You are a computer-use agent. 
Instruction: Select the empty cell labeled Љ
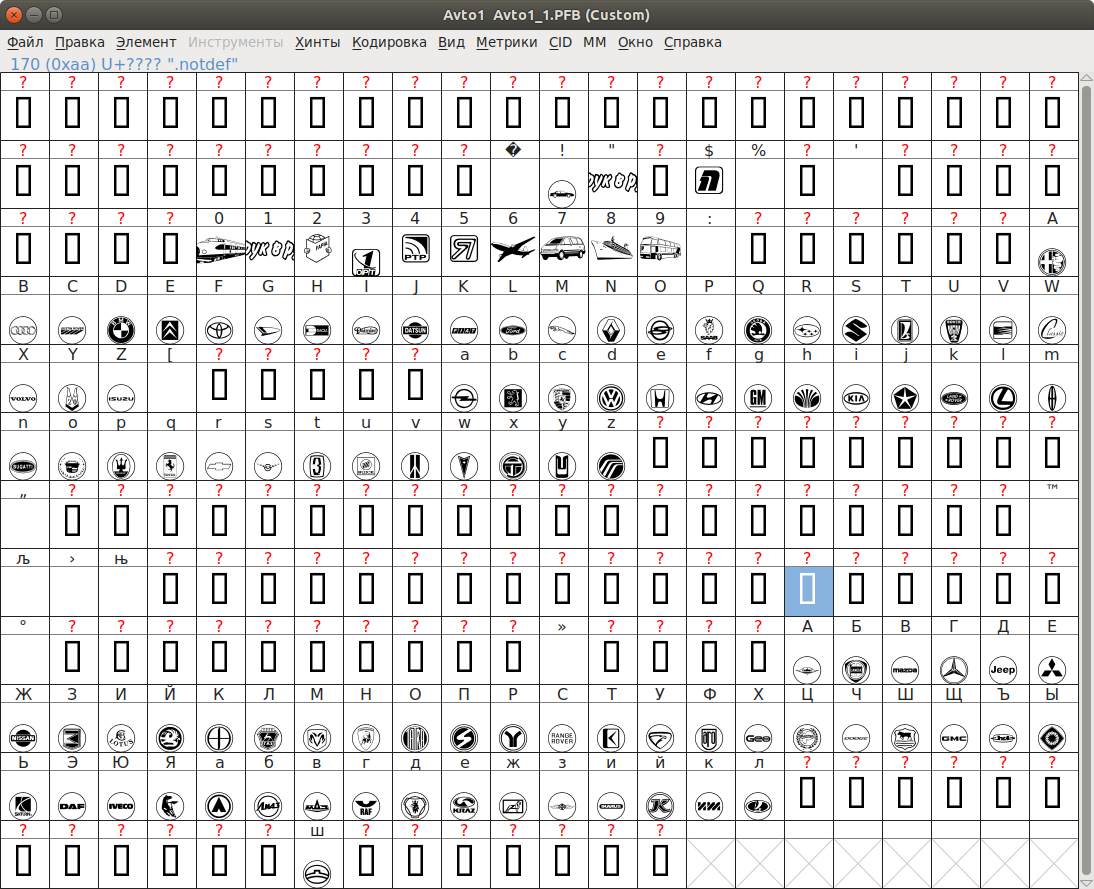coord(24,590)
